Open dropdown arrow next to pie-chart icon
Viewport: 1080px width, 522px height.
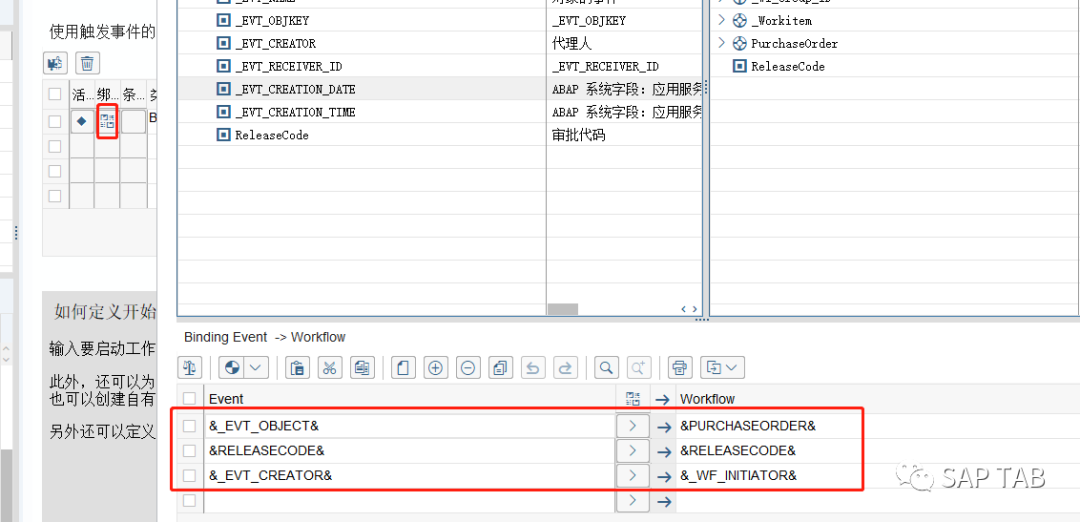[x=256, y=368]
